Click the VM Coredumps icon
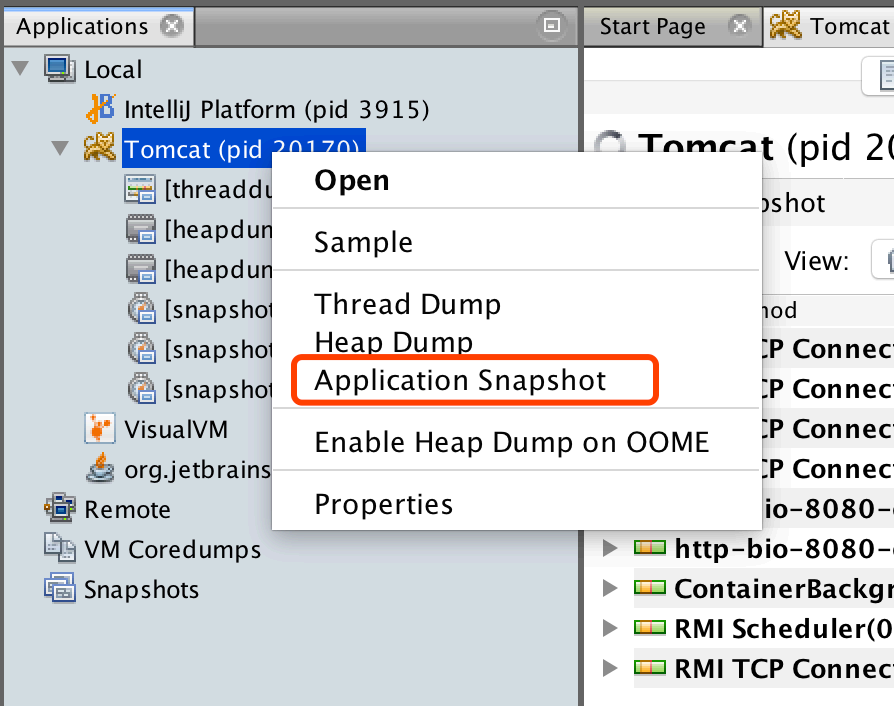 click(x=60, y=547)
